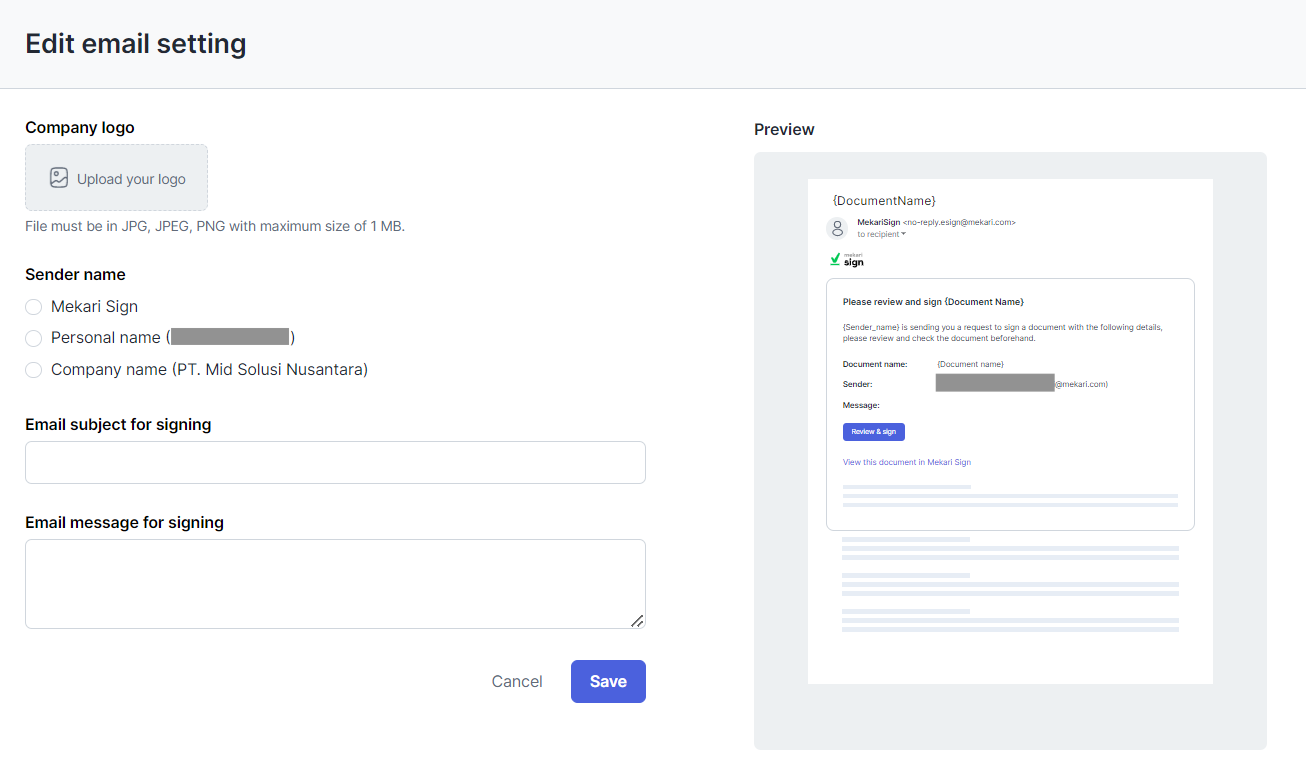Click the {DocumentName} subject line in the preview

tap(884, 201)
